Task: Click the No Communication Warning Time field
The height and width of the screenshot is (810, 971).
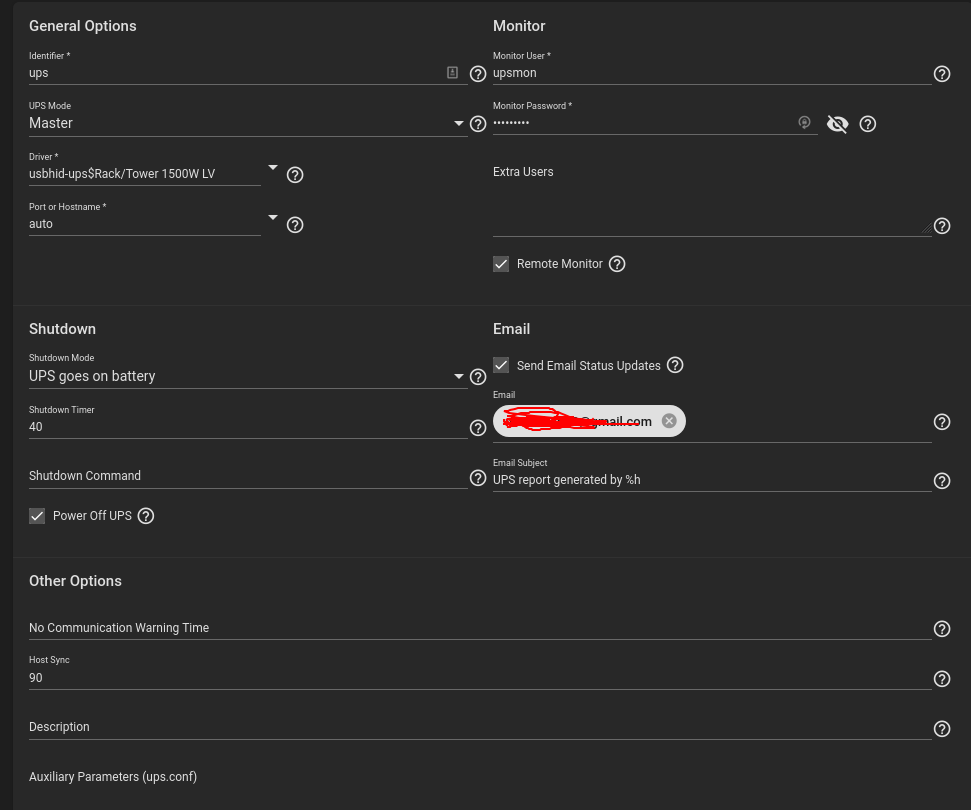Action: click(x=480, y=628)
